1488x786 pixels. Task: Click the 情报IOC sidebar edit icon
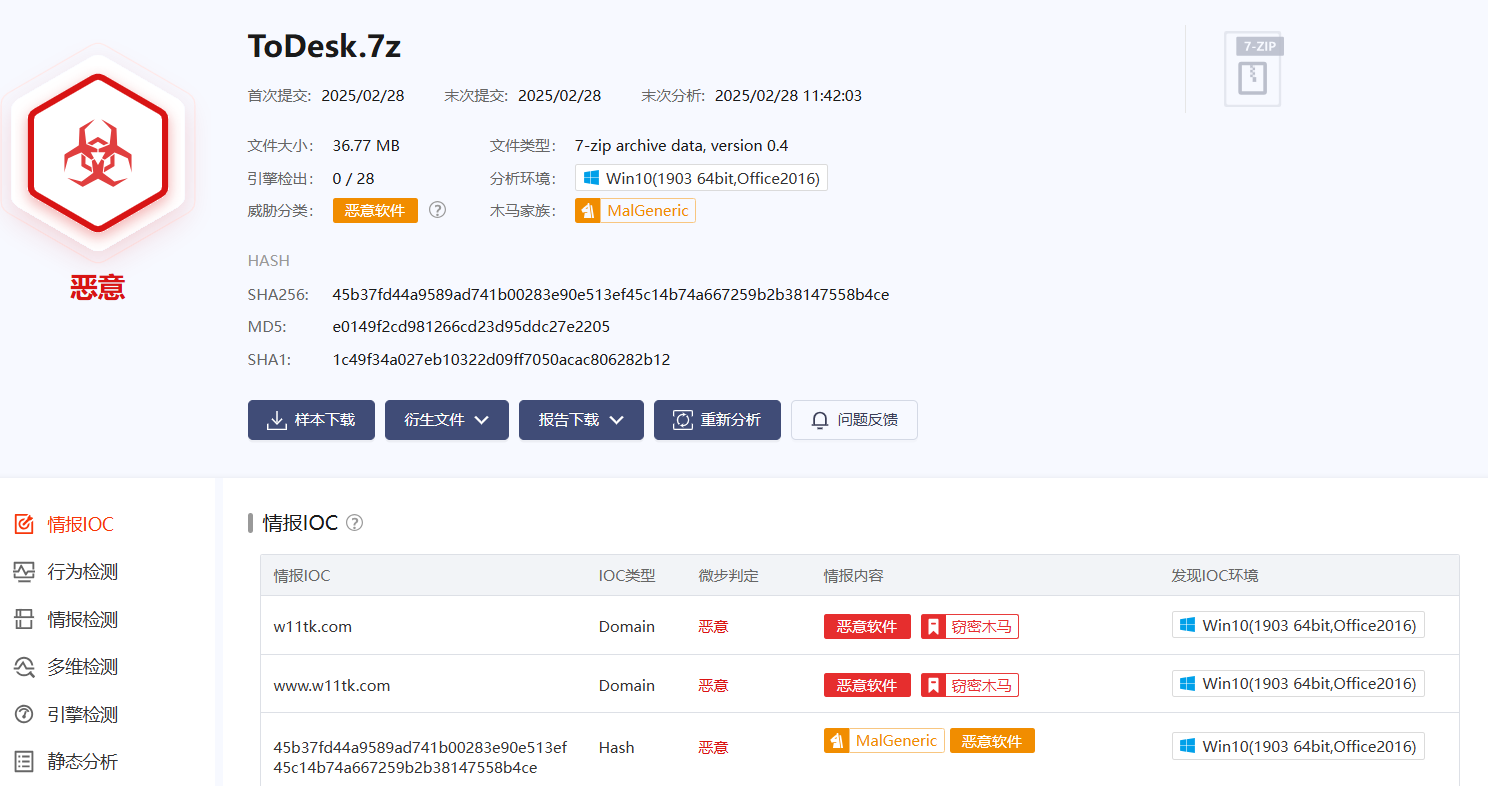24,524
